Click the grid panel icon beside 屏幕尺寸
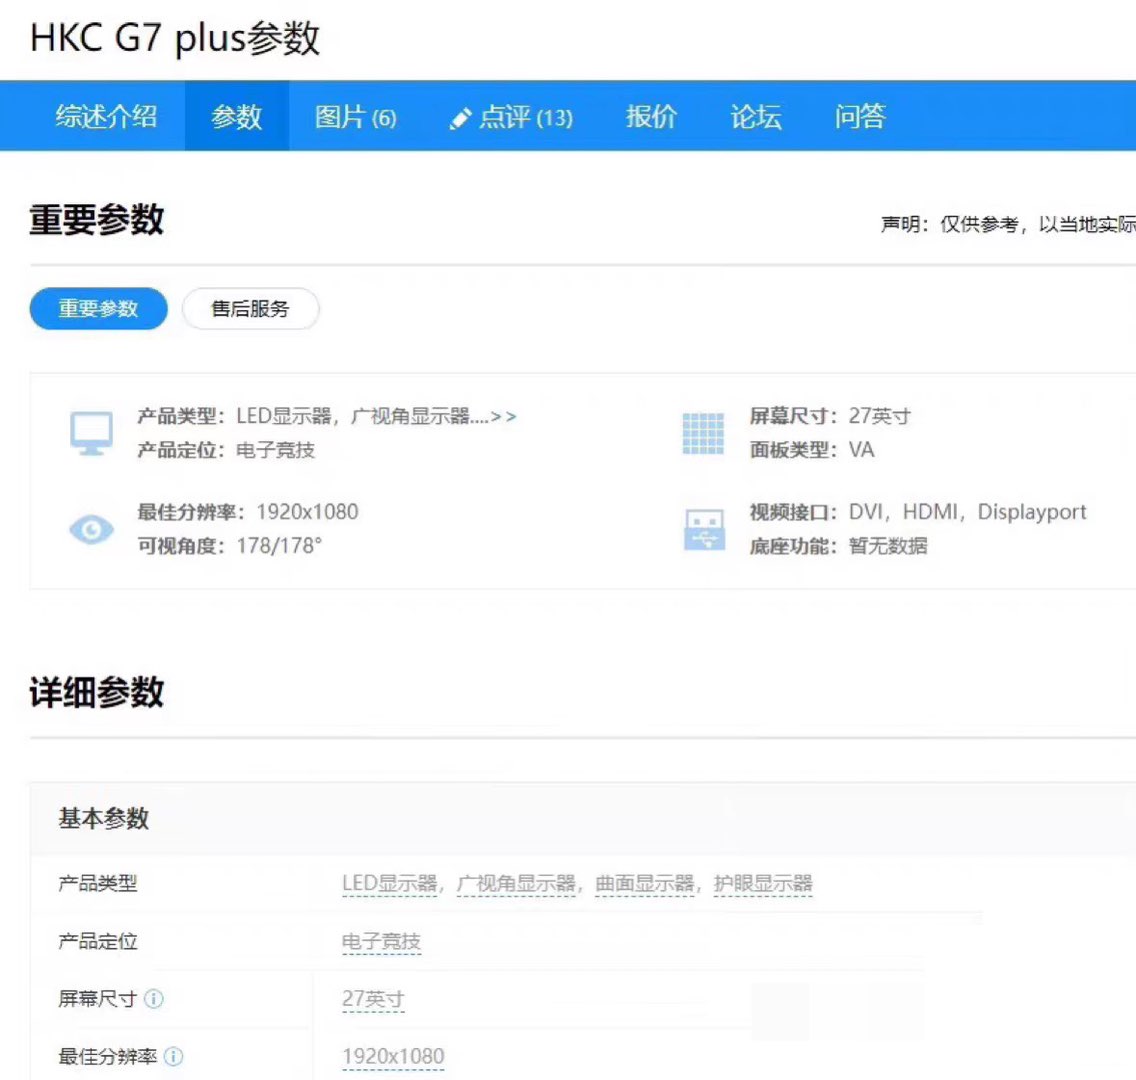 (x=703, y=433)
